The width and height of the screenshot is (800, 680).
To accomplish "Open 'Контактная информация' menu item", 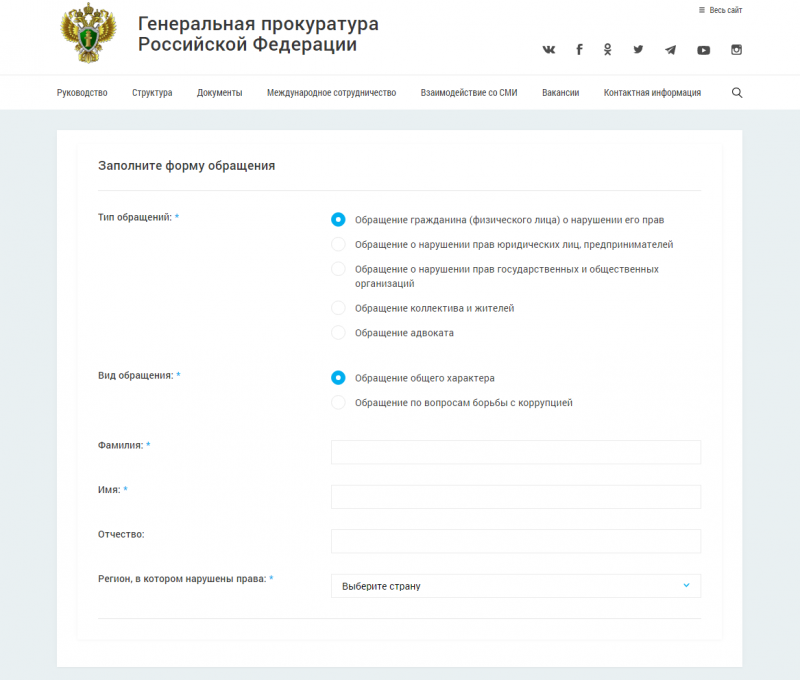I will [653, 93].
